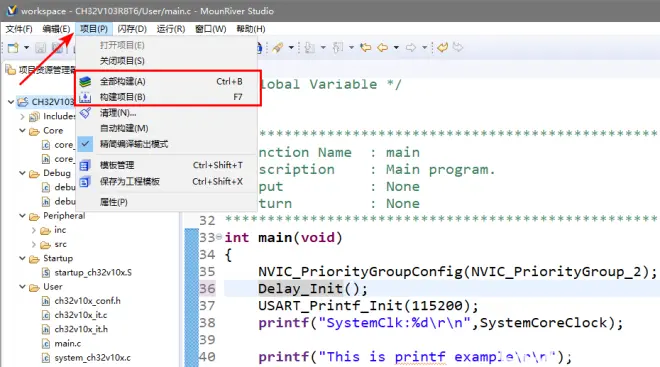Collapse the Debug folder
This screenshot has height=367, width=660.
pos(22,173)
